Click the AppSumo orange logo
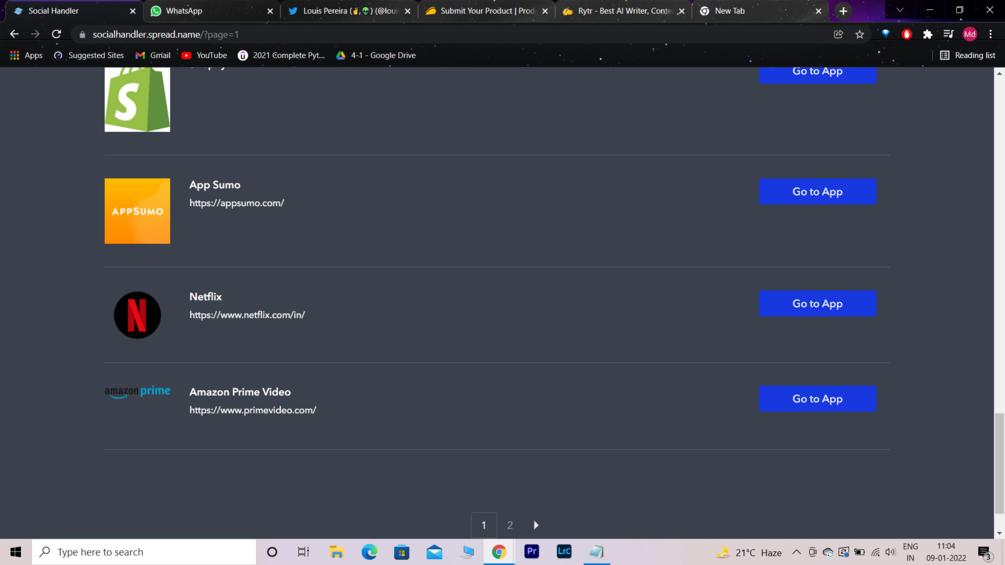This screenshot has width=1005, height=565. pos(137,211)
